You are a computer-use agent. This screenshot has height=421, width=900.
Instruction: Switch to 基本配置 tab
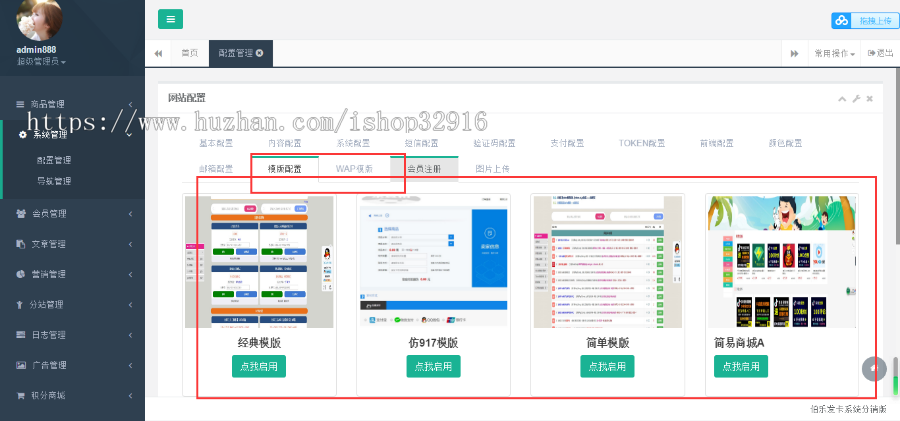[216, 144]
